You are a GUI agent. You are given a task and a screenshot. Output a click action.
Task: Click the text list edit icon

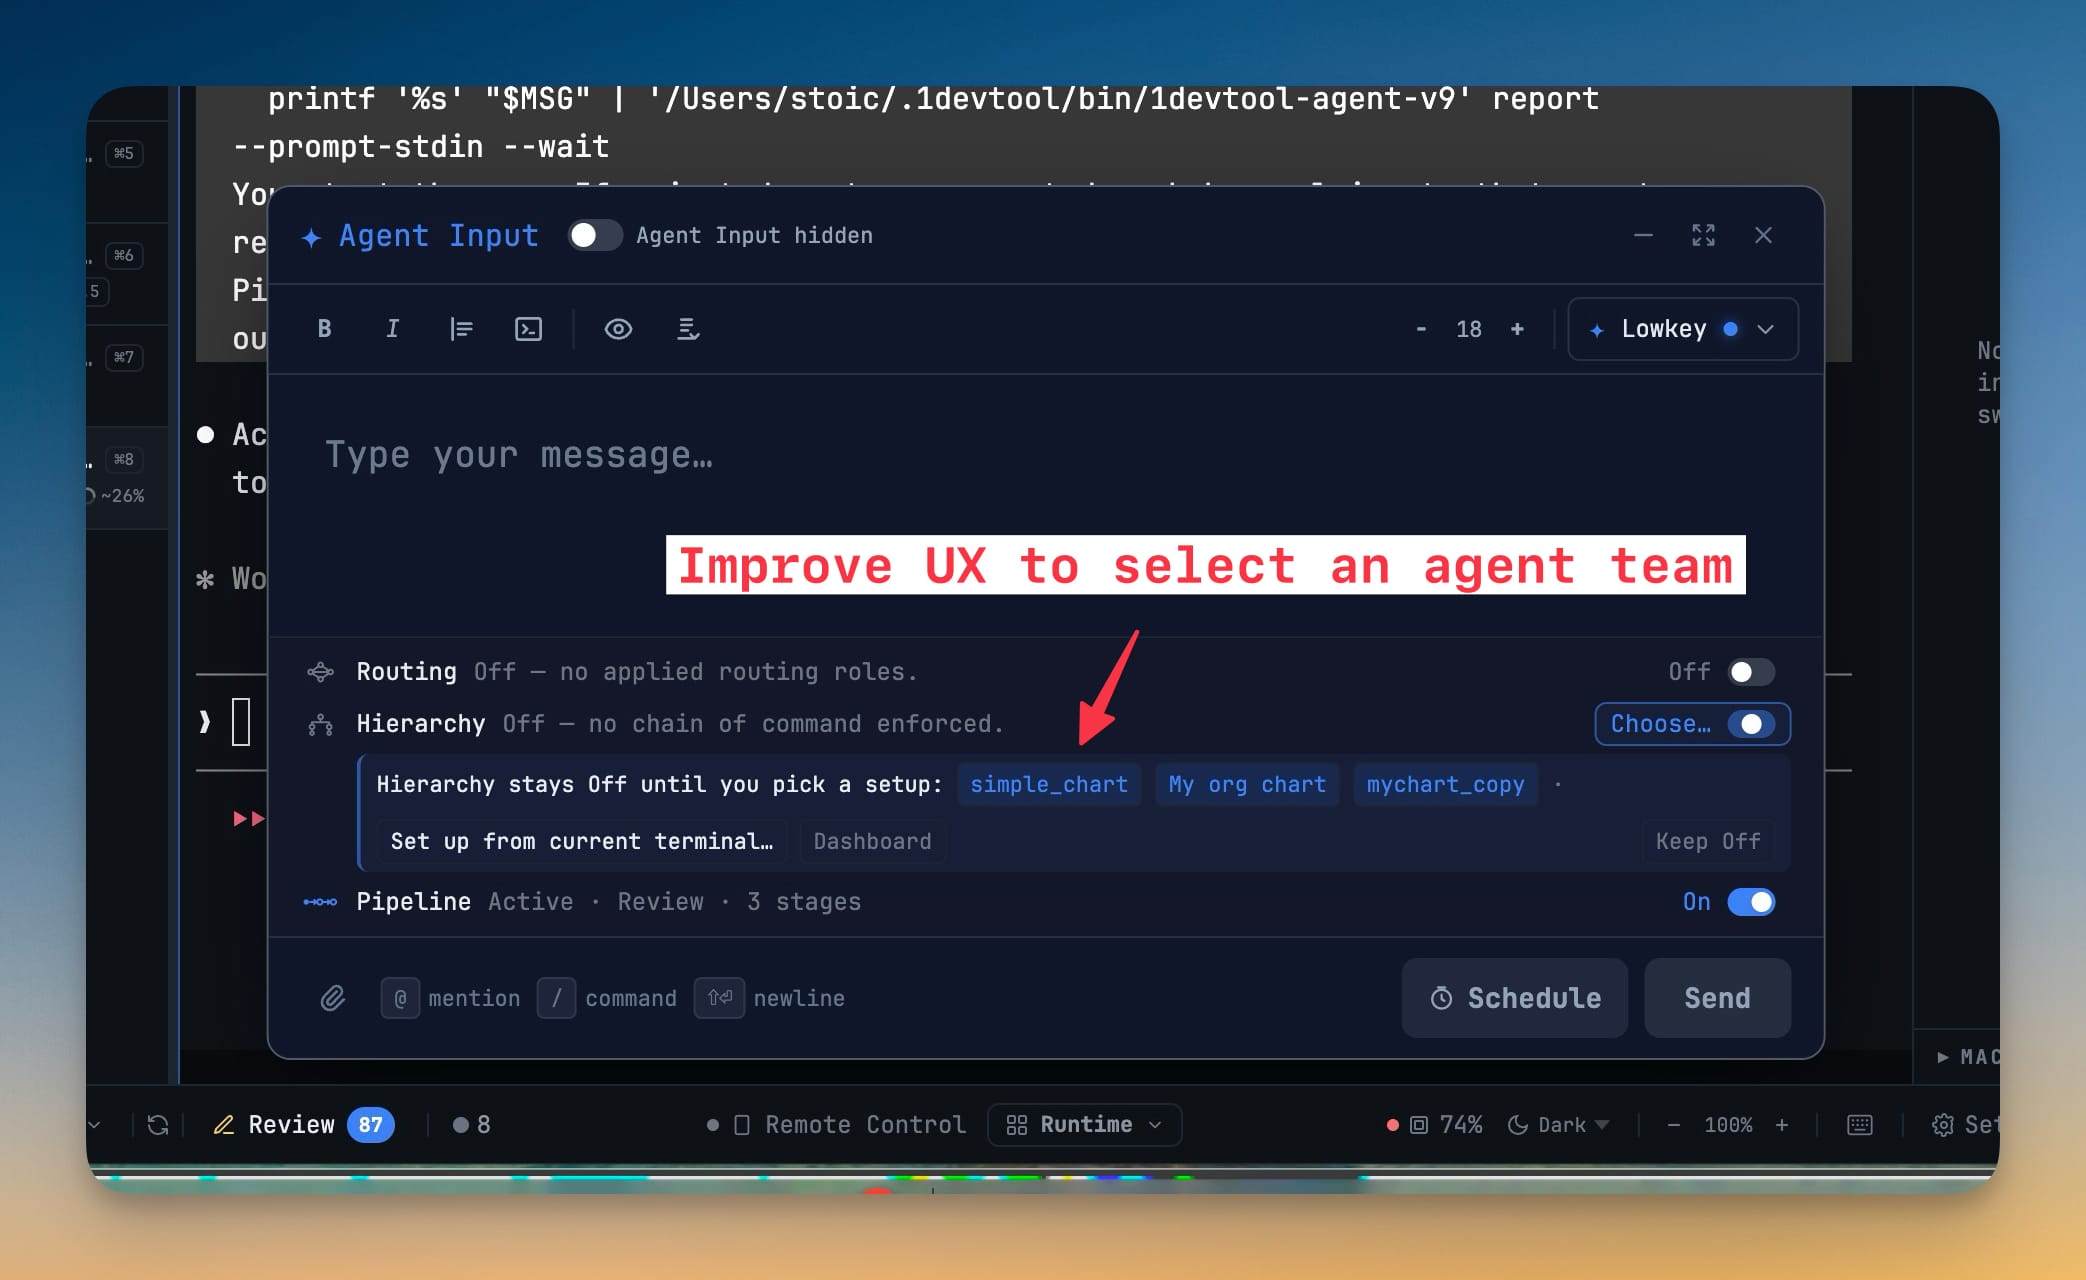(688, 329)
